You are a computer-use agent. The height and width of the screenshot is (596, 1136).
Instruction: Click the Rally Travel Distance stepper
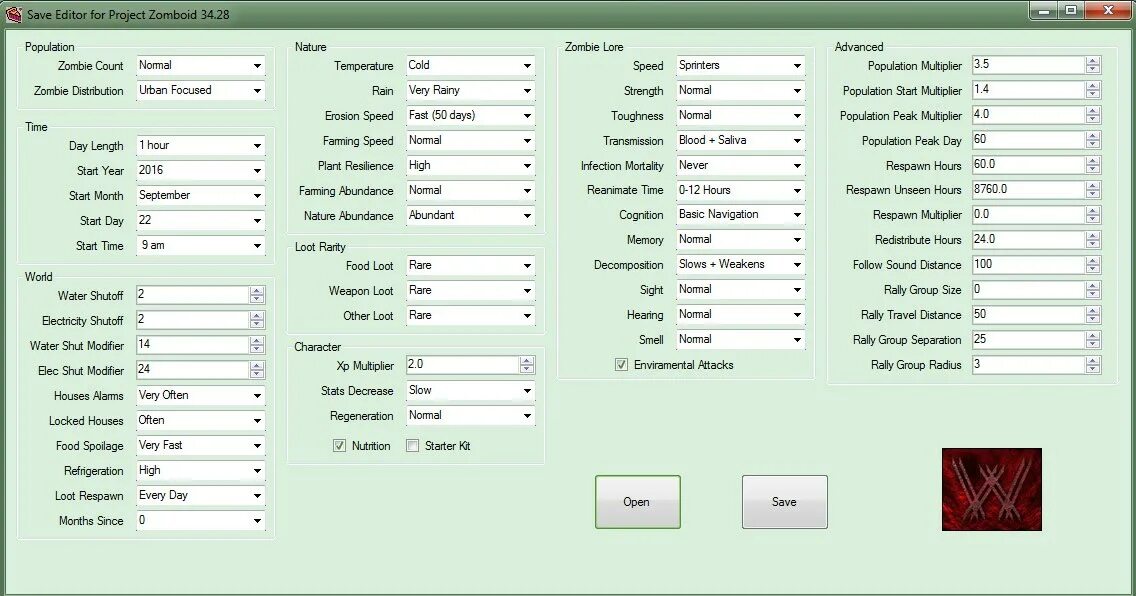[x=1093, y=315]
